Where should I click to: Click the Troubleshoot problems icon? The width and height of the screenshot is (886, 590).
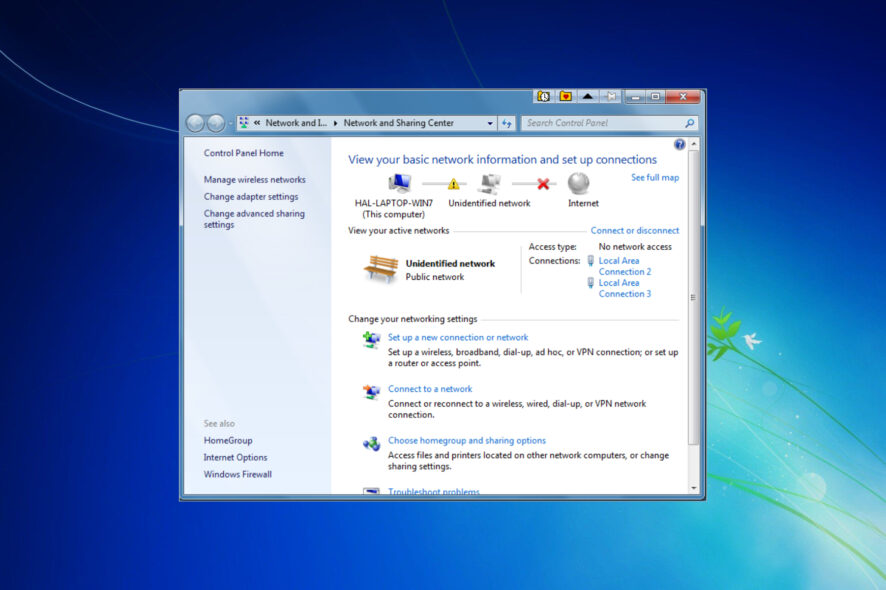370,491
